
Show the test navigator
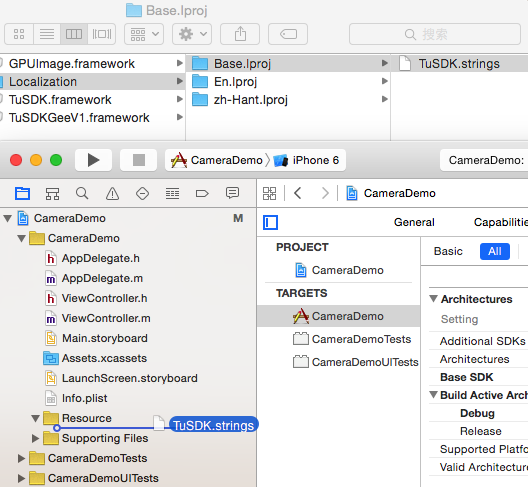(142, 193)
